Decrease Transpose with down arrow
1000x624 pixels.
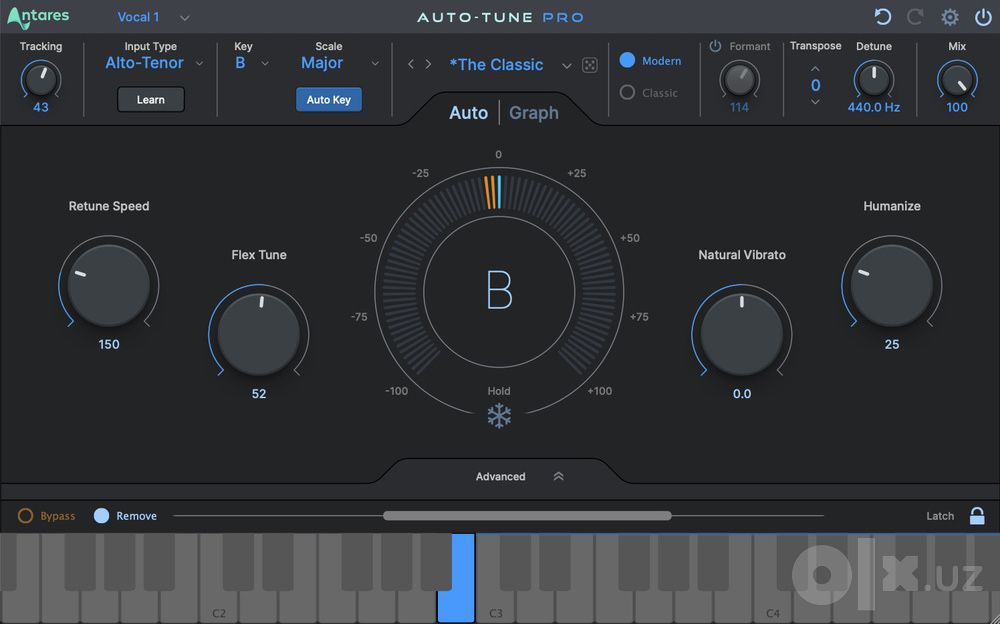815,101
